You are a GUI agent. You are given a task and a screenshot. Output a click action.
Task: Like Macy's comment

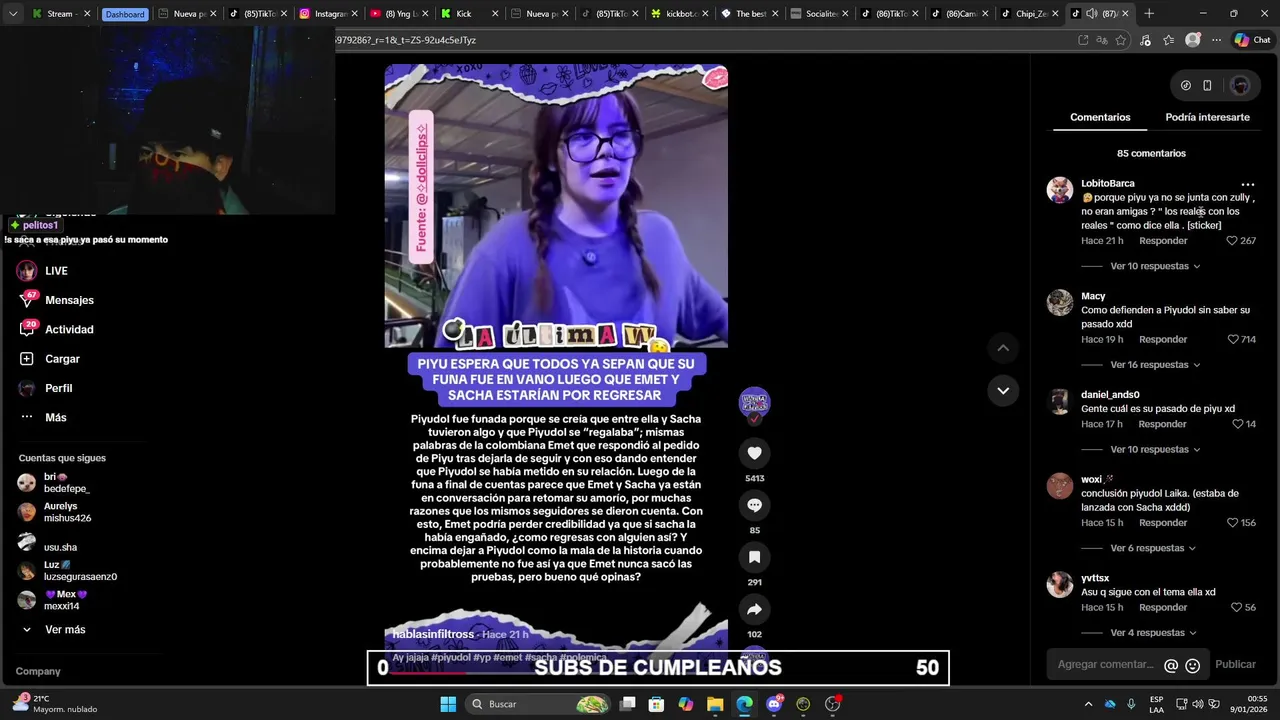coord(1233,340)
